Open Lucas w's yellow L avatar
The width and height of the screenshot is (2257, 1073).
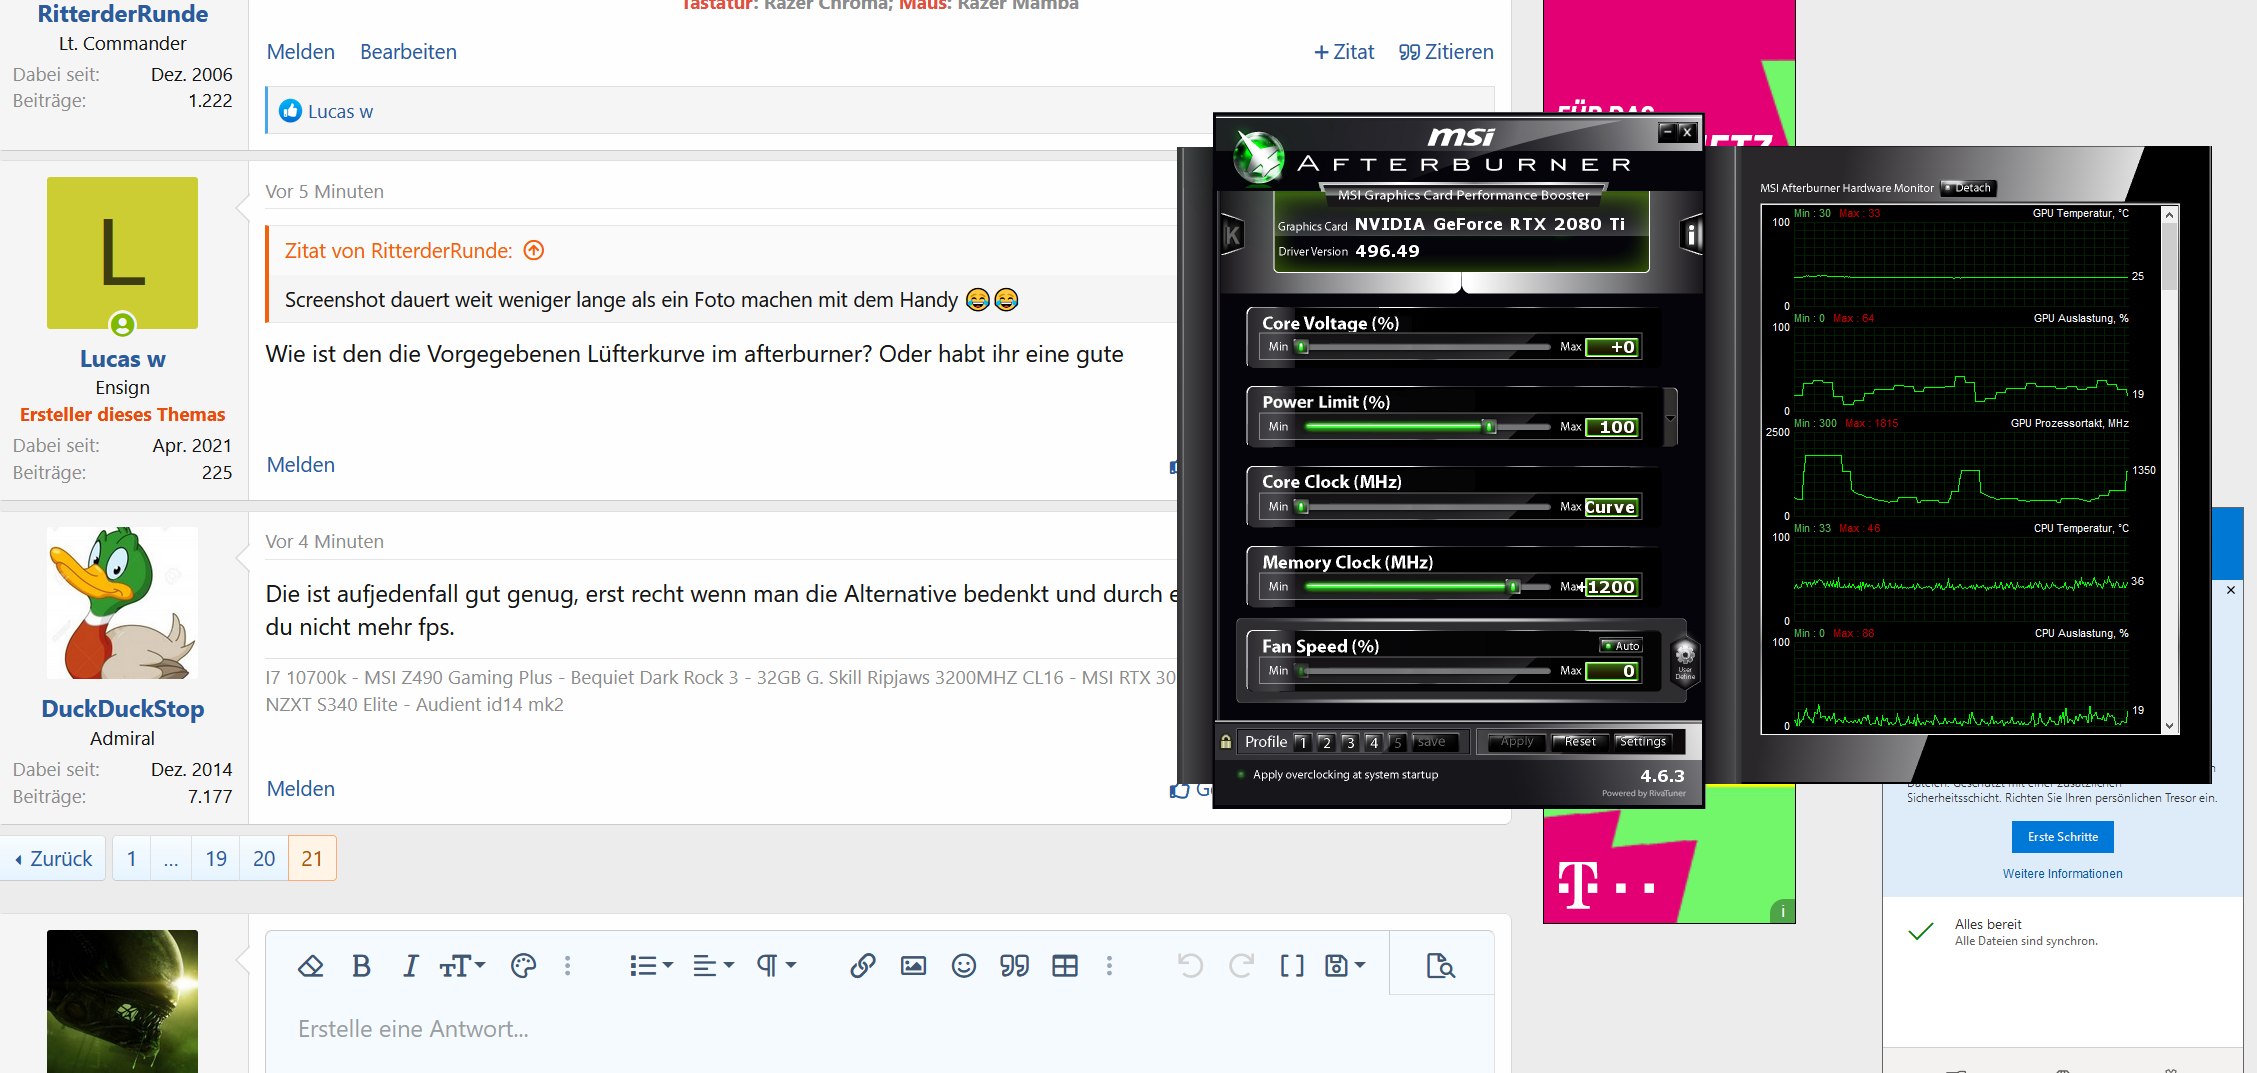[x=122, y=253]
